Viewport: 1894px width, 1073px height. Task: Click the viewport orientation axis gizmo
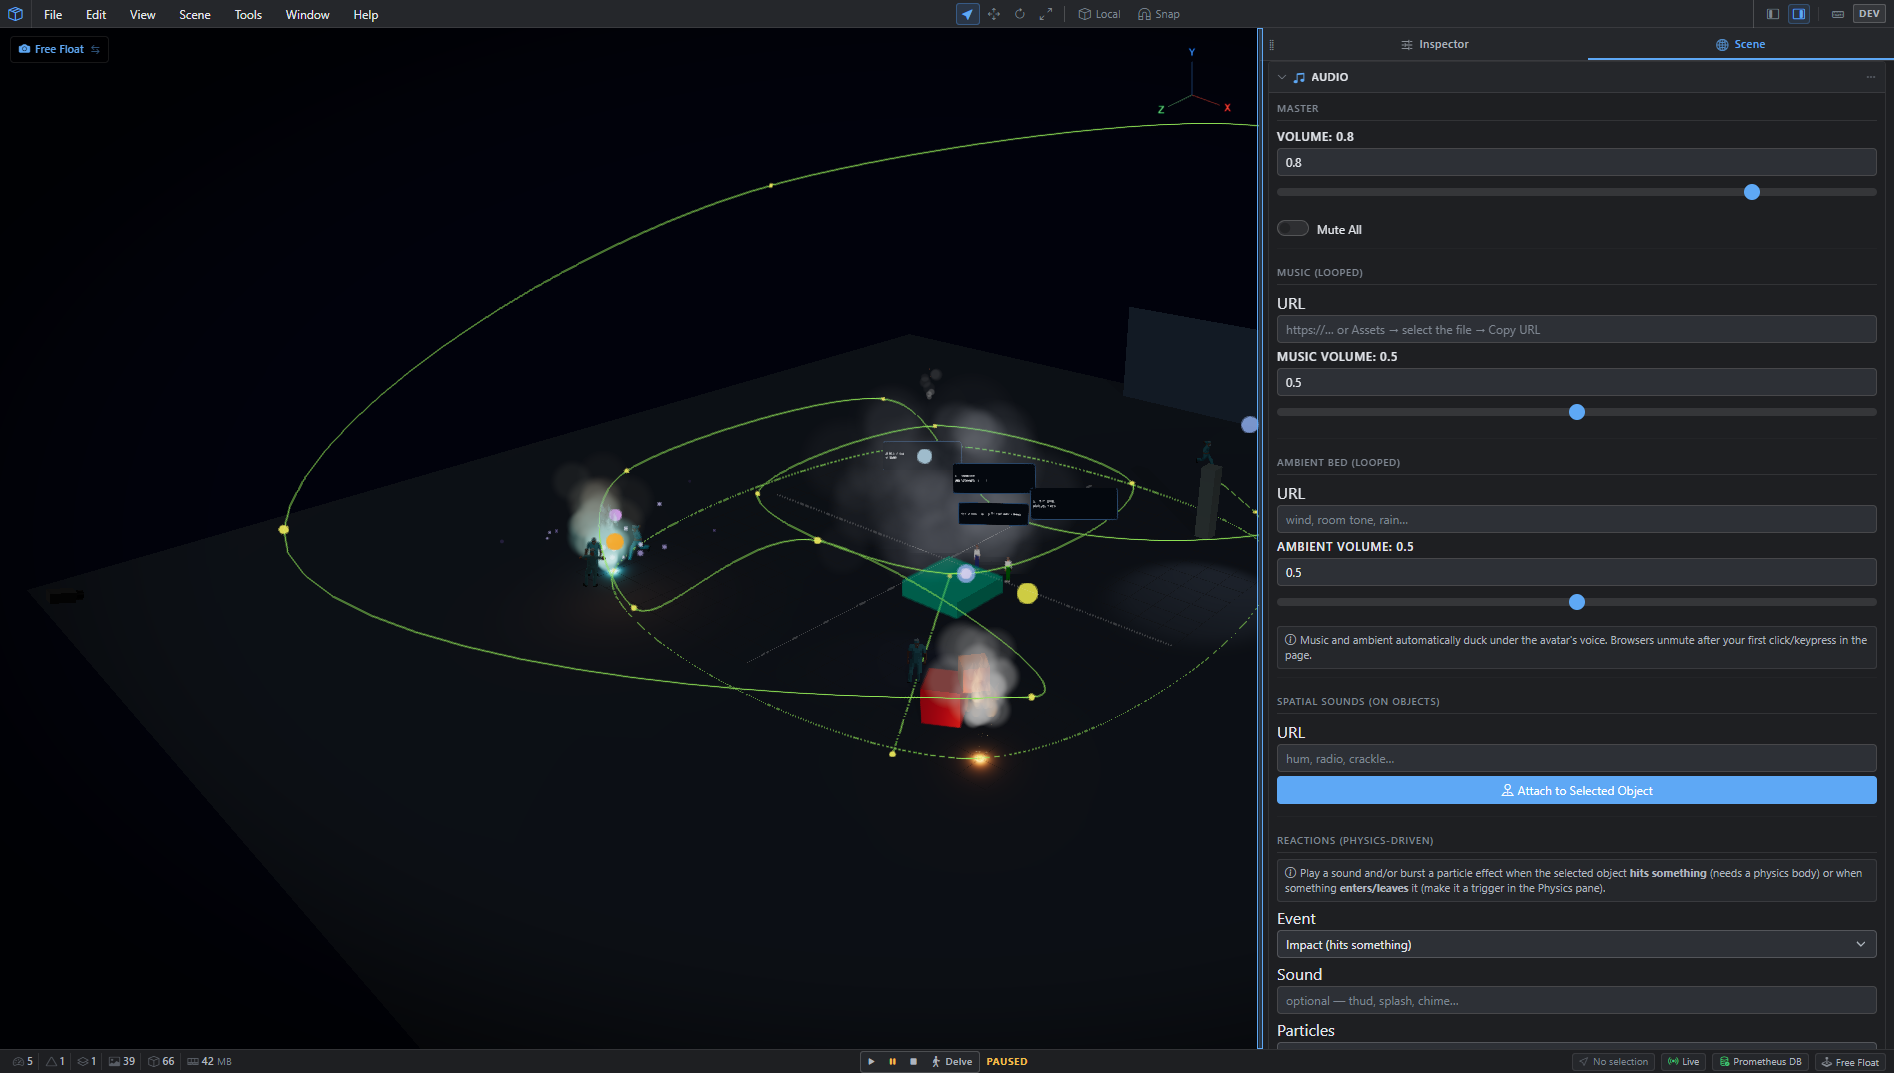[1193, 83]
